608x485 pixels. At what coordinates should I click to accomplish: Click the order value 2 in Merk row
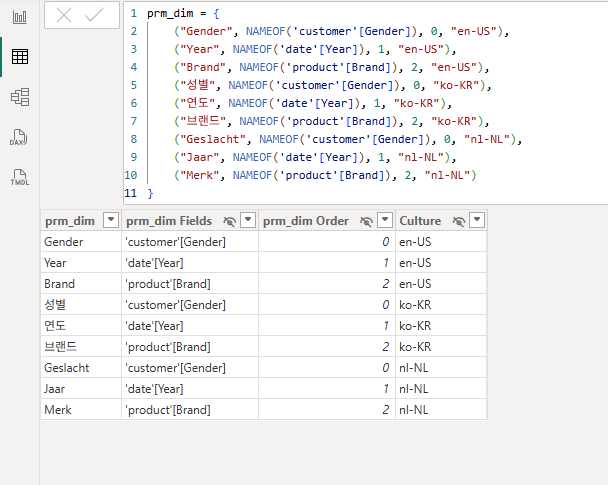pyautogui.click(x=327, y=409)
